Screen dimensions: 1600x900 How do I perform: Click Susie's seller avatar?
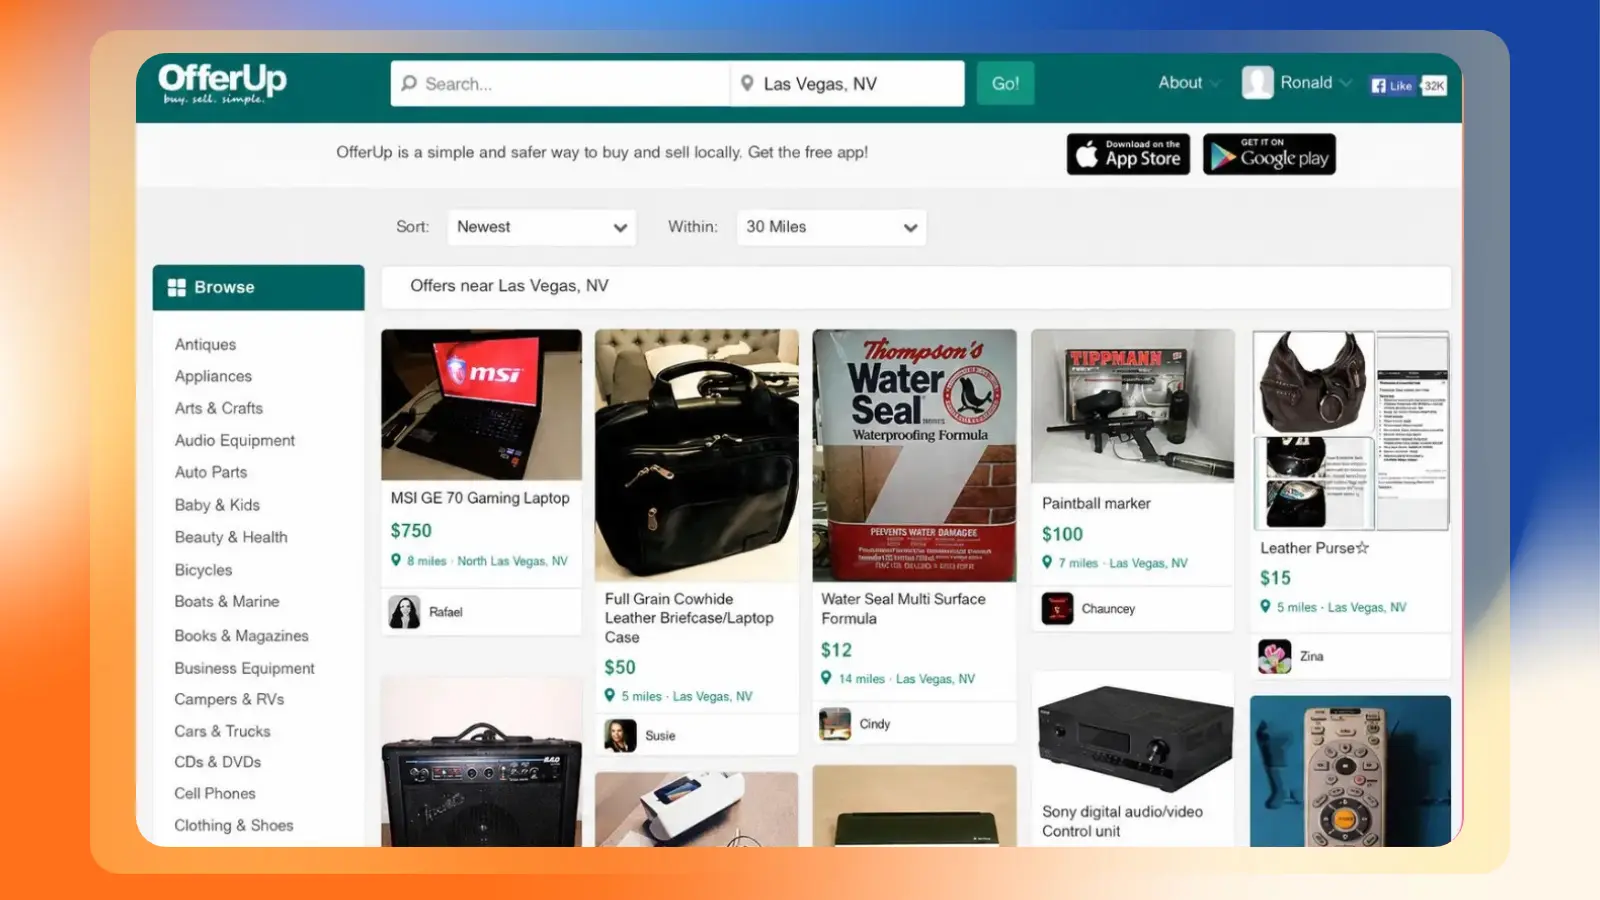(x=620, y=735)
